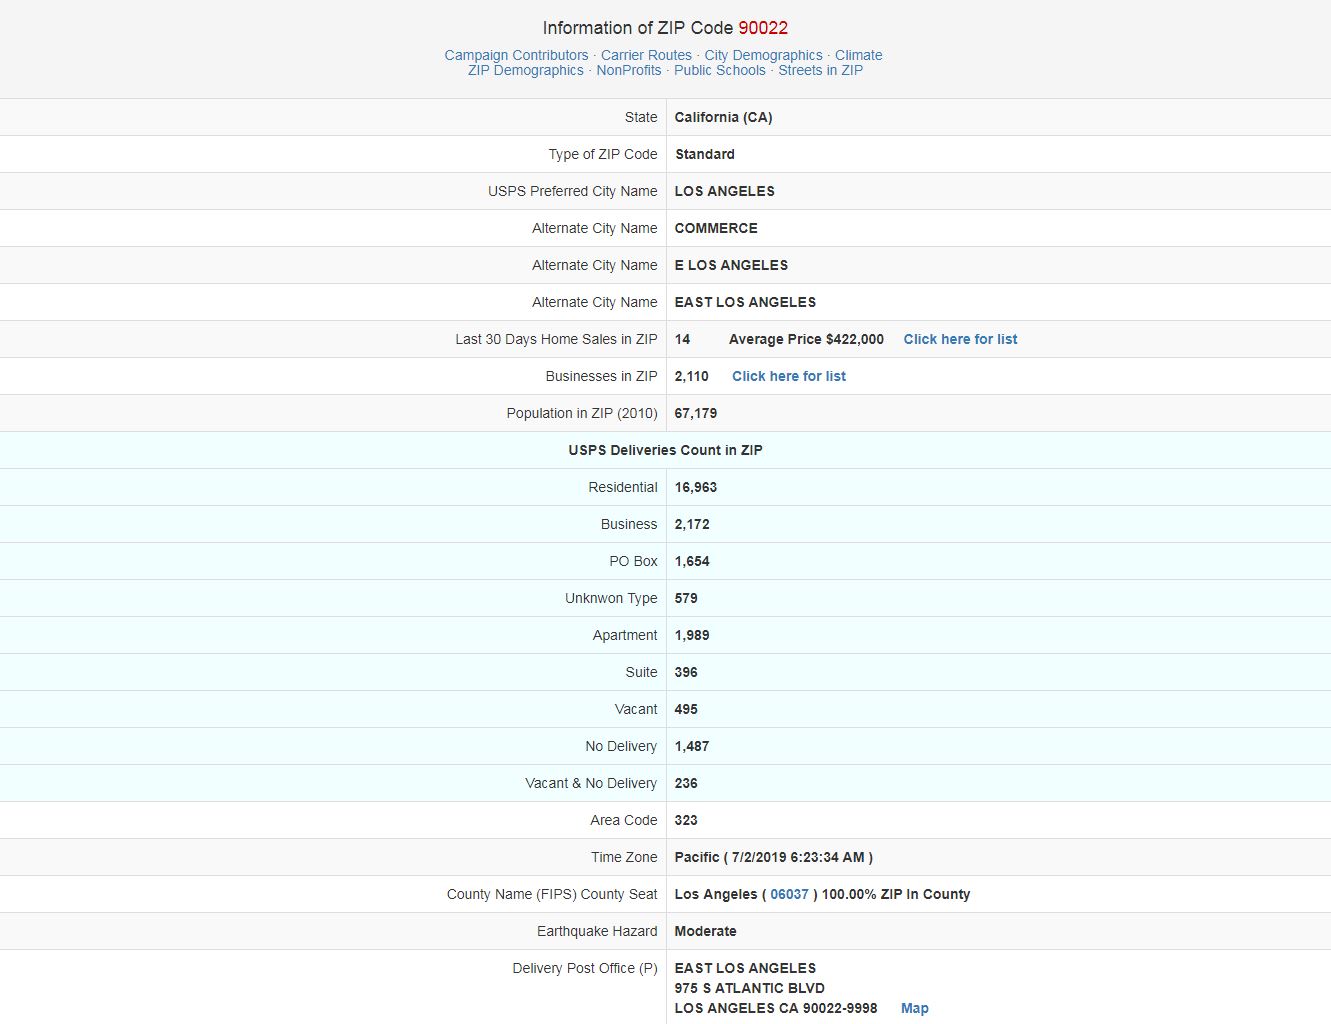The height and width of the screenshot is (1024, 1331).
Task: Click home sales 'Click here for list'
Action: coord(960,339)
